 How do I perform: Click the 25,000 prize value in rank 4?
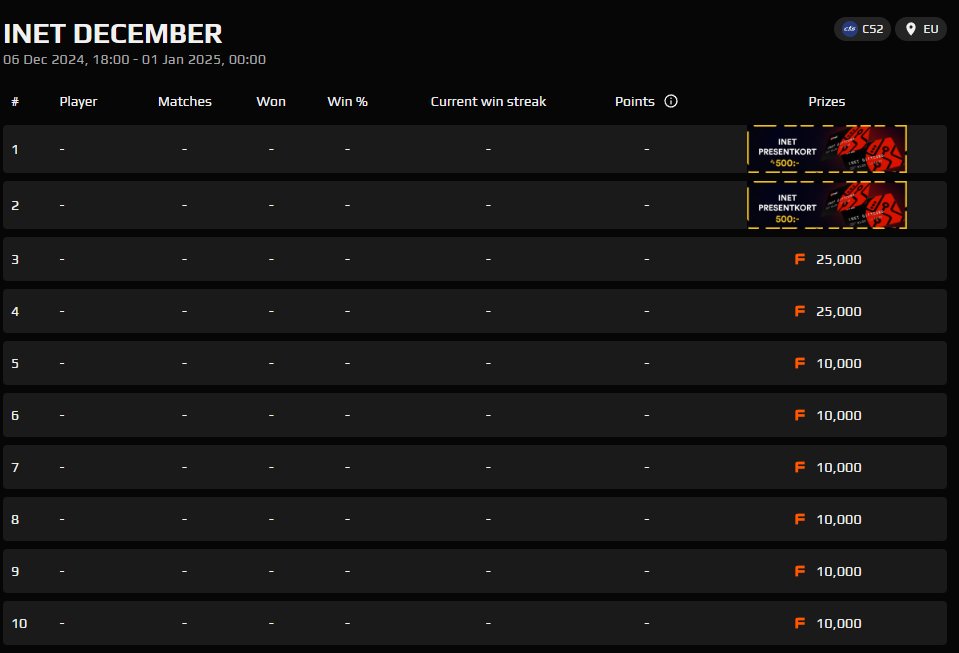tap(839, 311)
